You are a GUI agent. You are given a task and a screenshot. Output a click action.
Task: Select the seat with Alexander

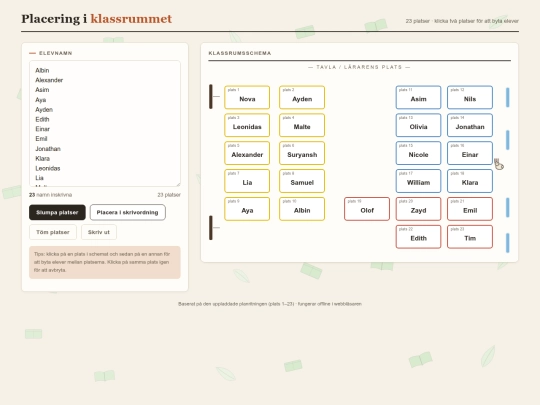(247, 153)
